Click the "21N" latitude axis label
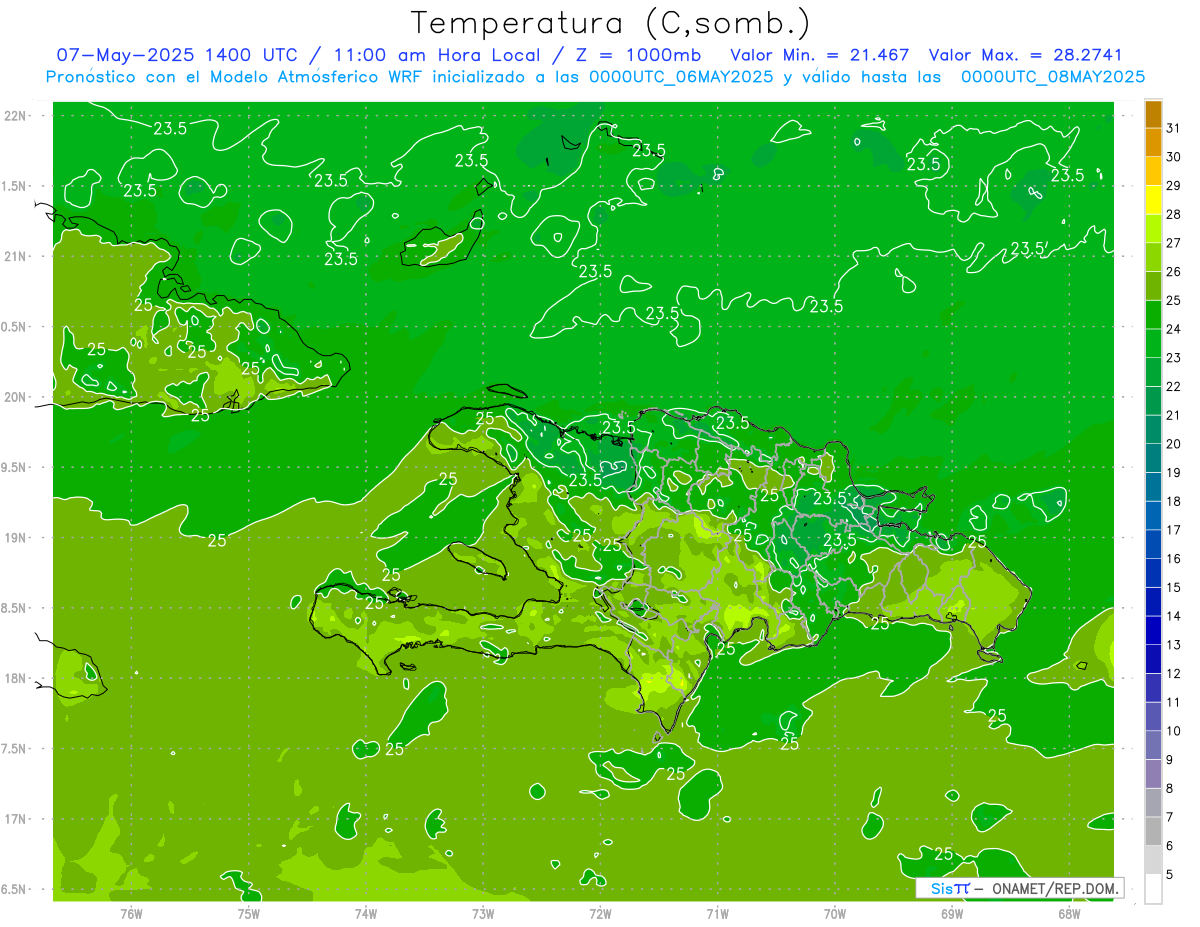 (16, 257)
